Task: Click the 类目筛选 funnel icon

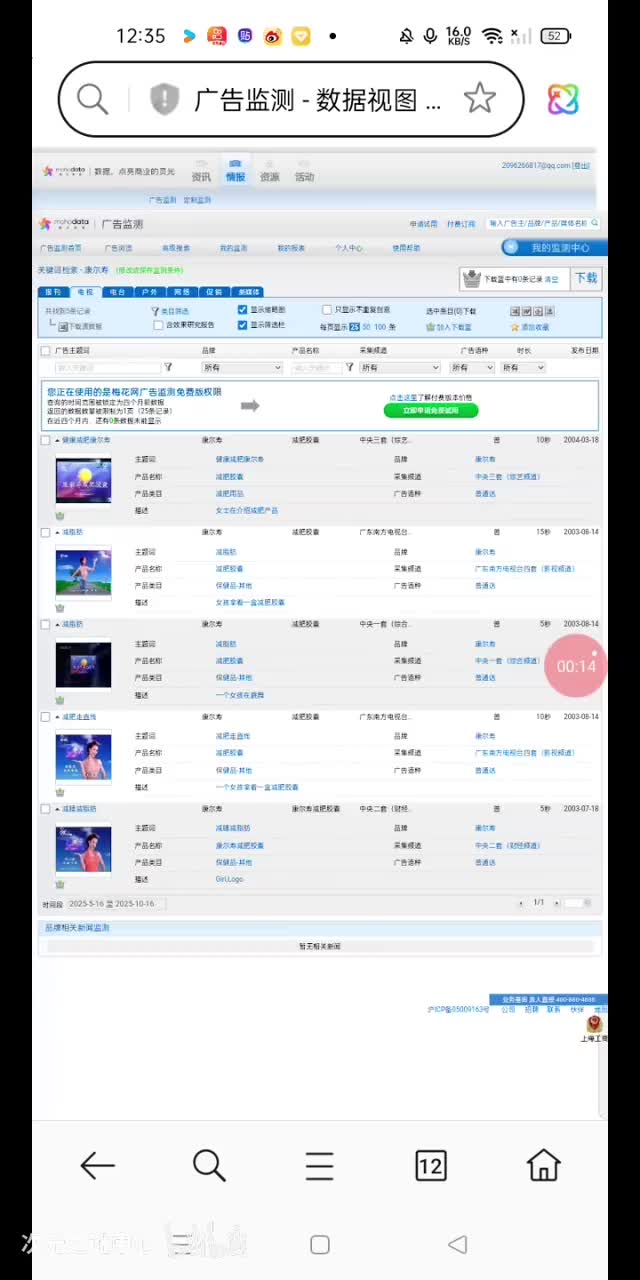Action: pyautogui.click(x=155, y=311)
